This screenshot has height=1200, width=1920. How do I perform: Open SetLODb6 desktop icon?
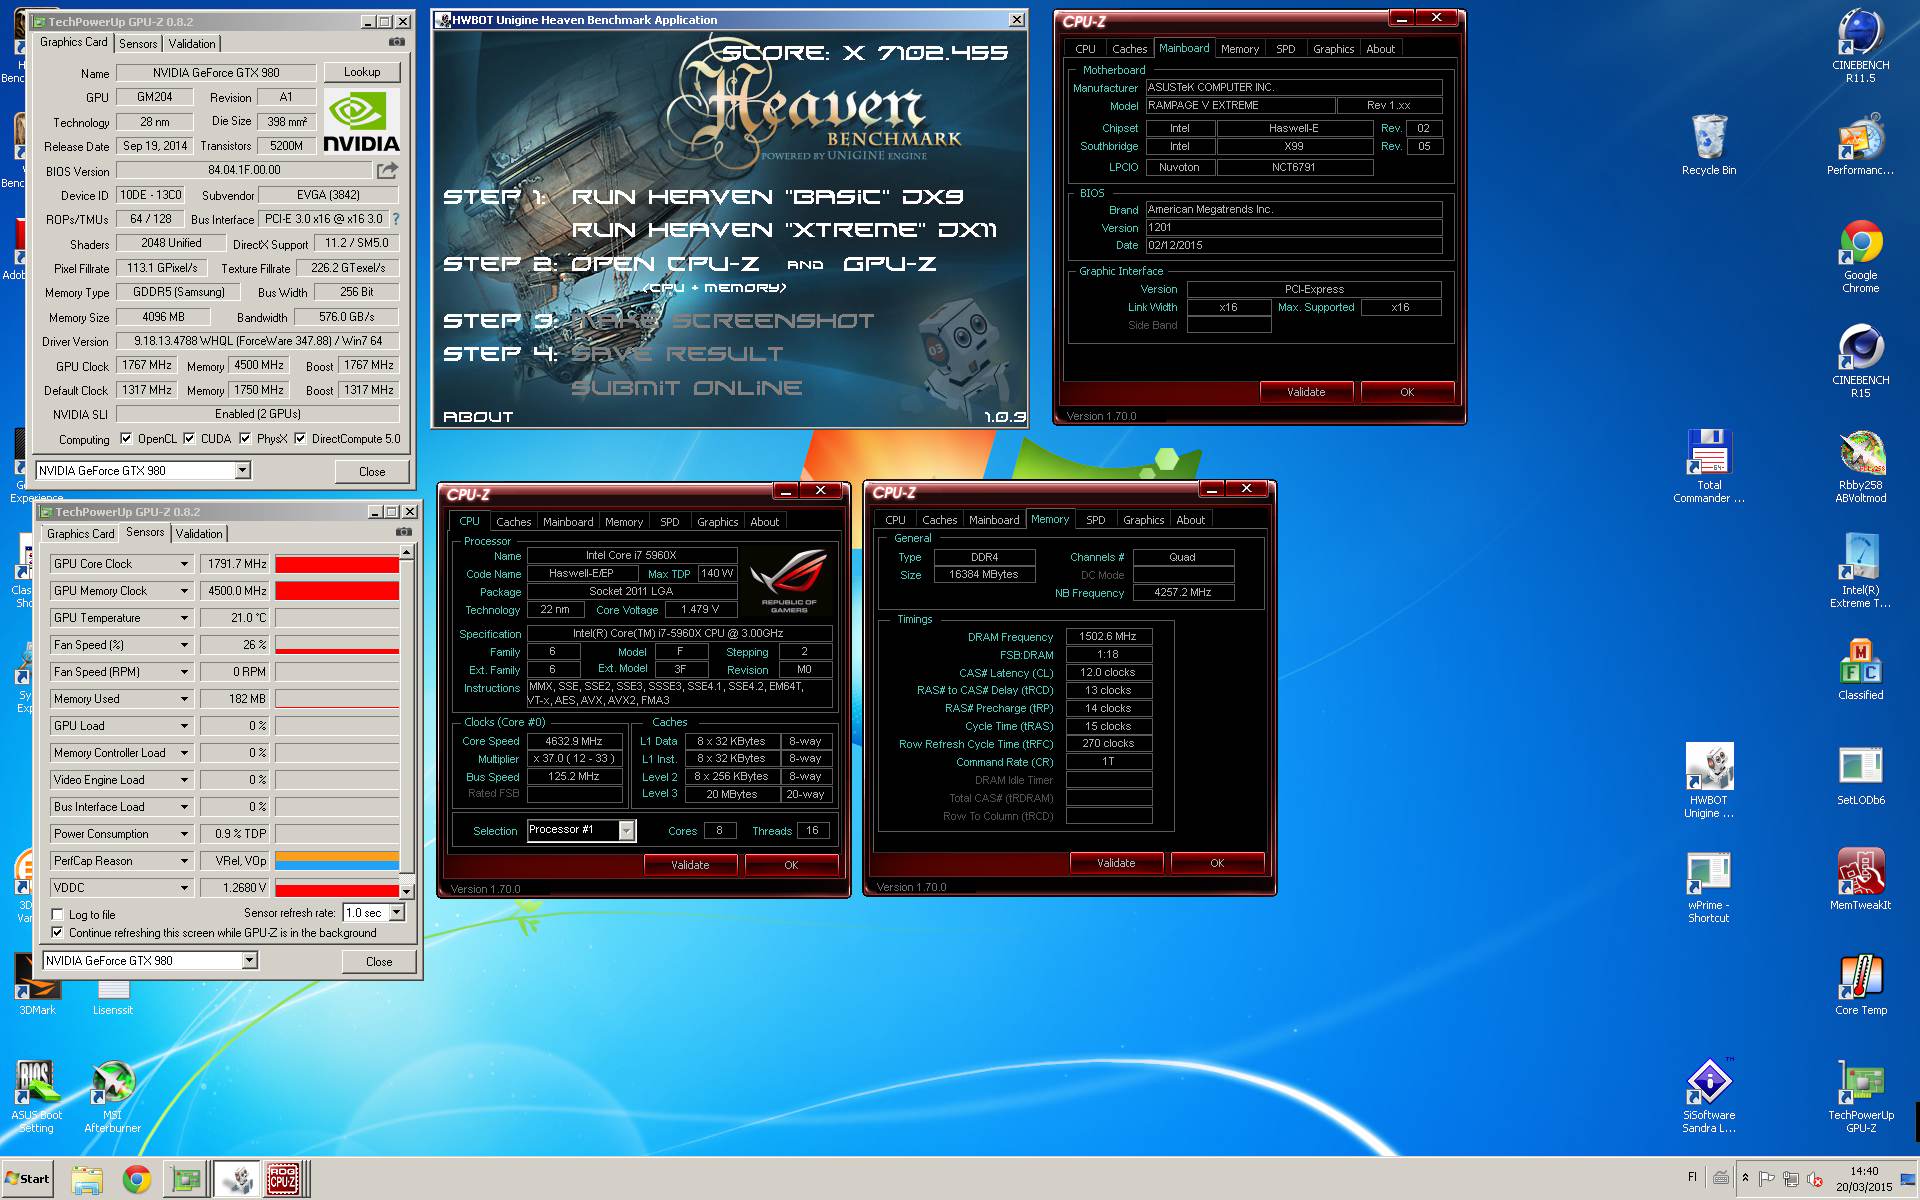click(1860, 775)
